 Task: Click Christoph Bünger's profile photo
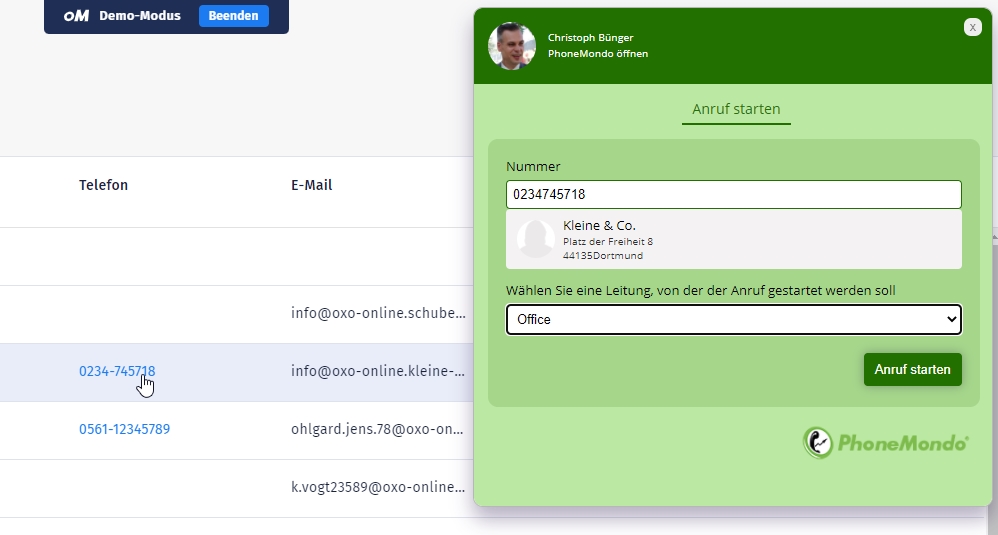pyautogui.click(x=512, y=46)
